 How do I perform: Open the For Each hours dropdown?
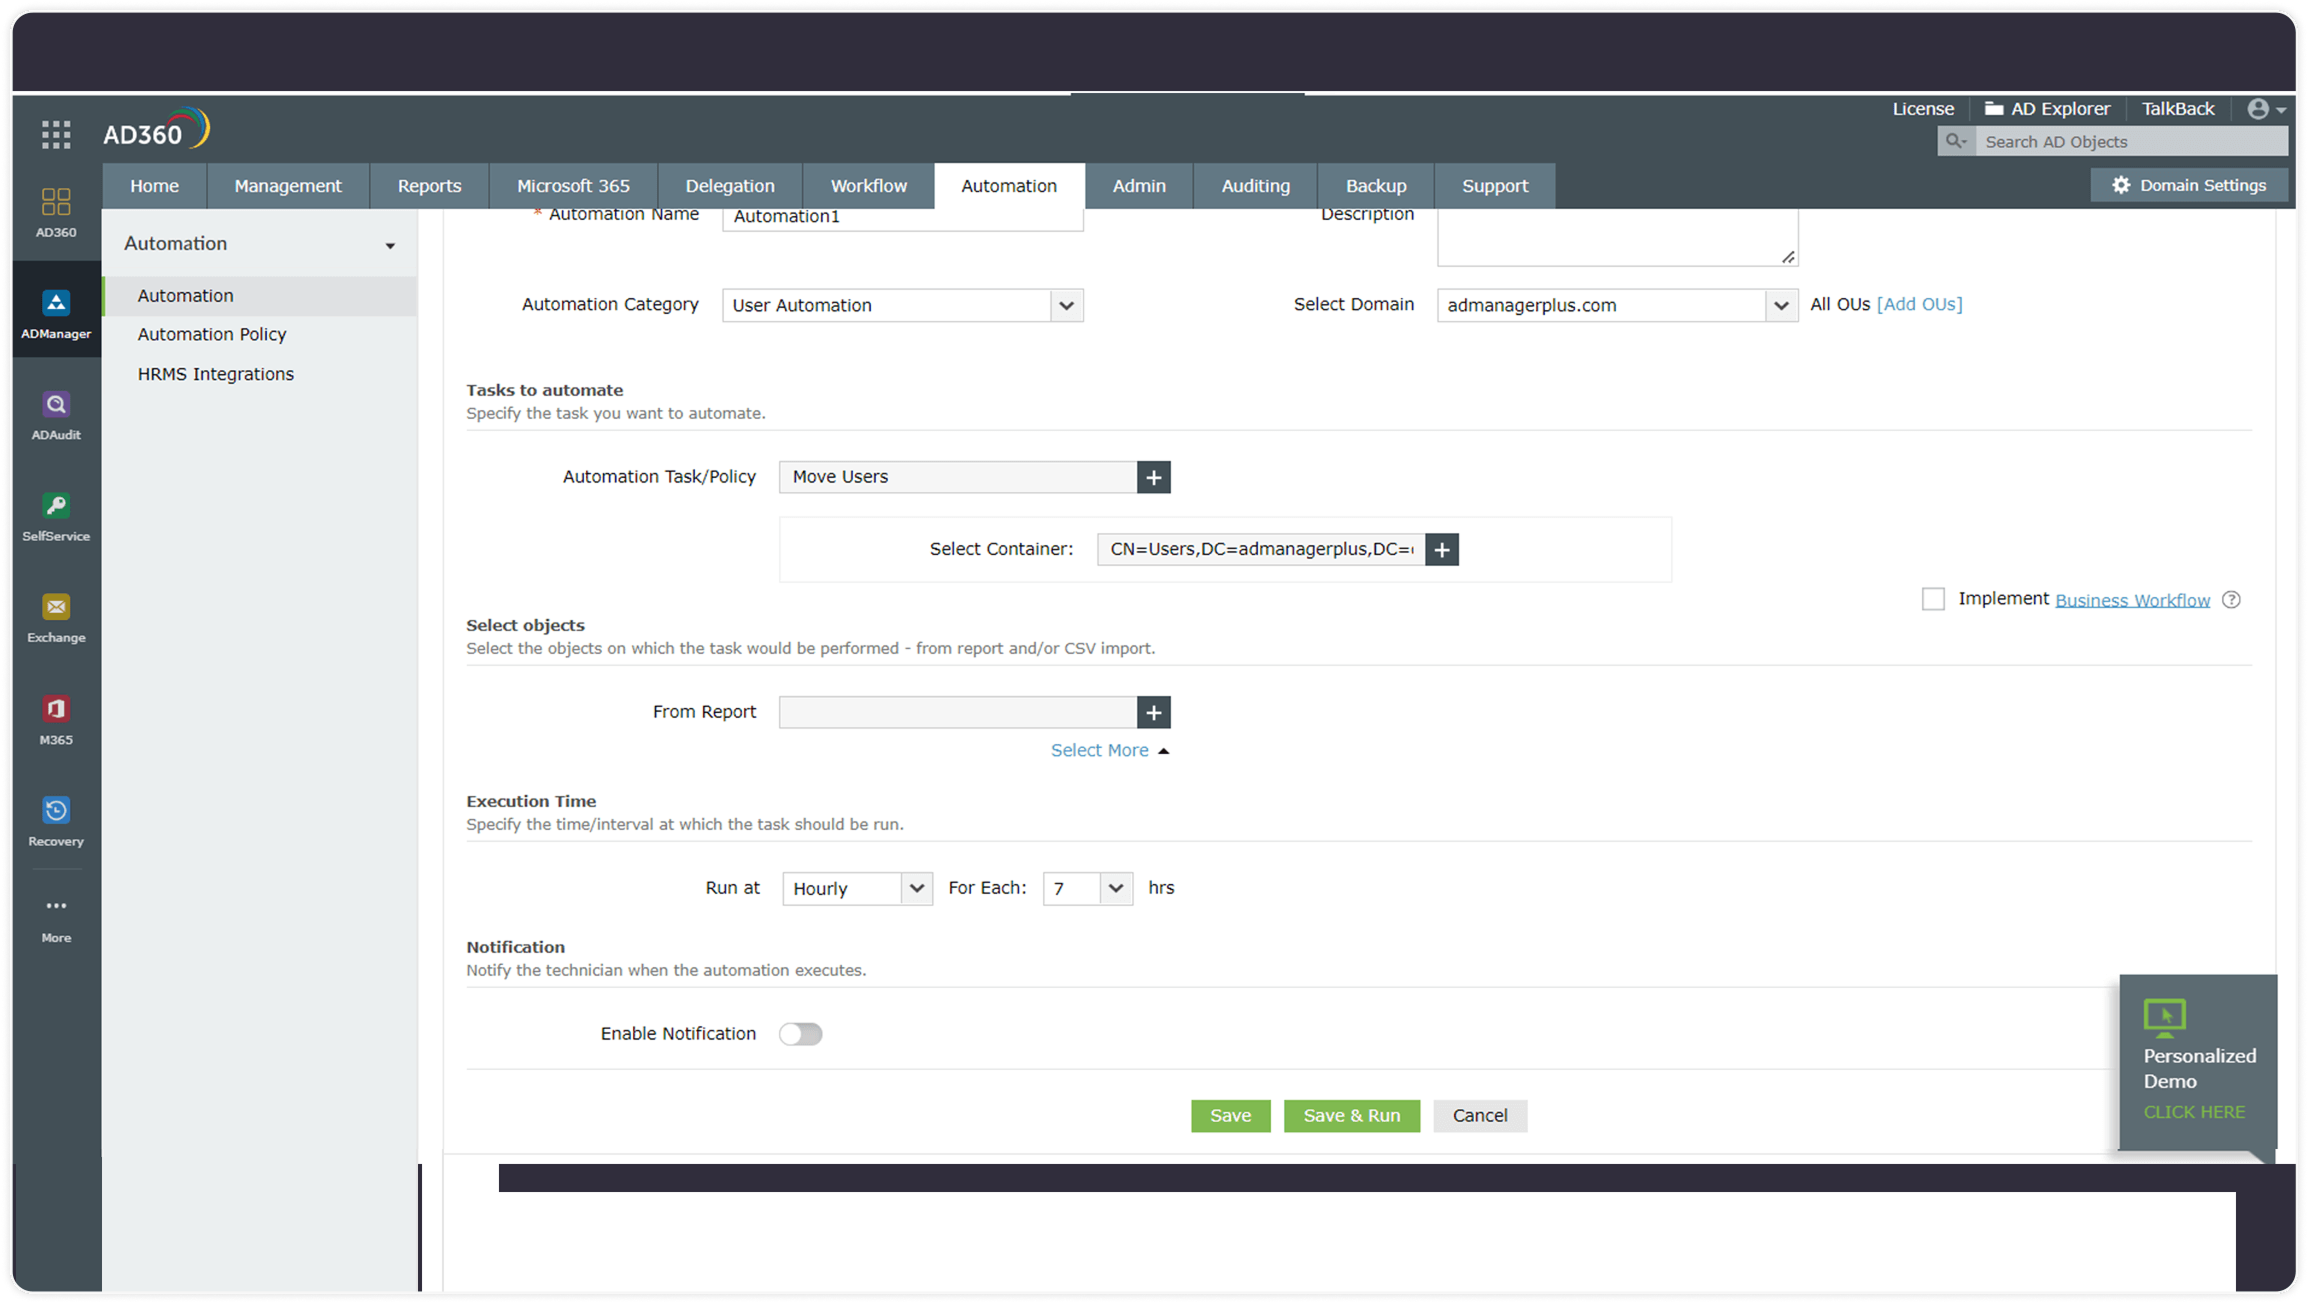click(x=1087, y=888)
